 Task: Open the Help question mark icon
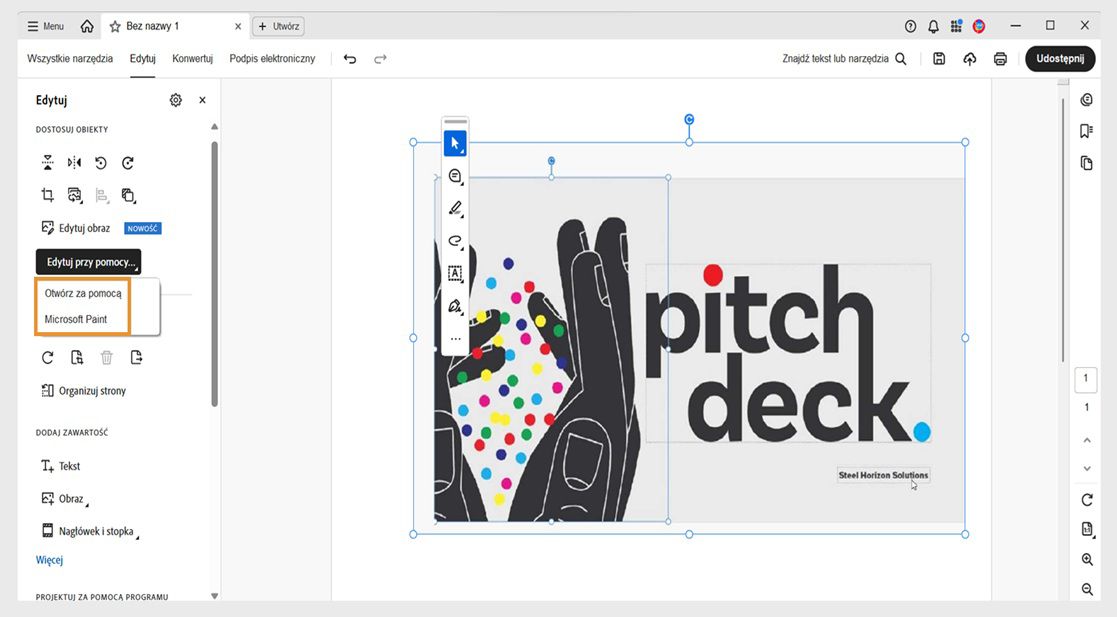(910, 26)
